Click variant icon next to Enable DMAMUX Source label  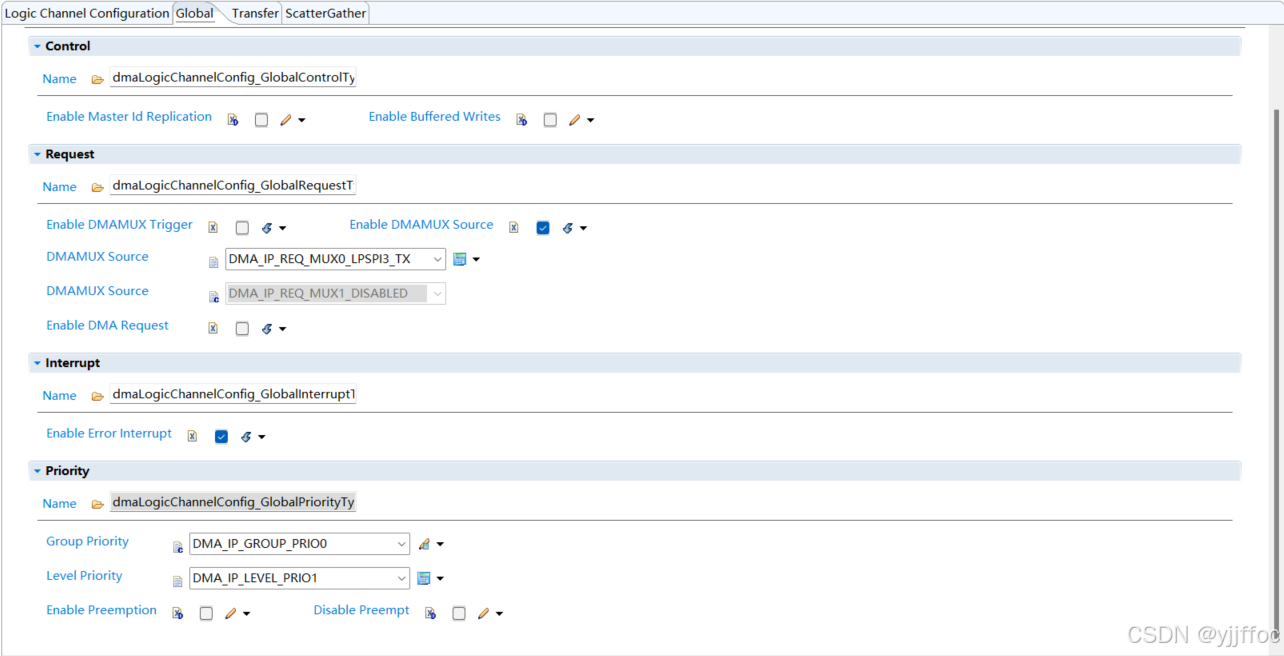pyautogui.click(x=514, y=228)
